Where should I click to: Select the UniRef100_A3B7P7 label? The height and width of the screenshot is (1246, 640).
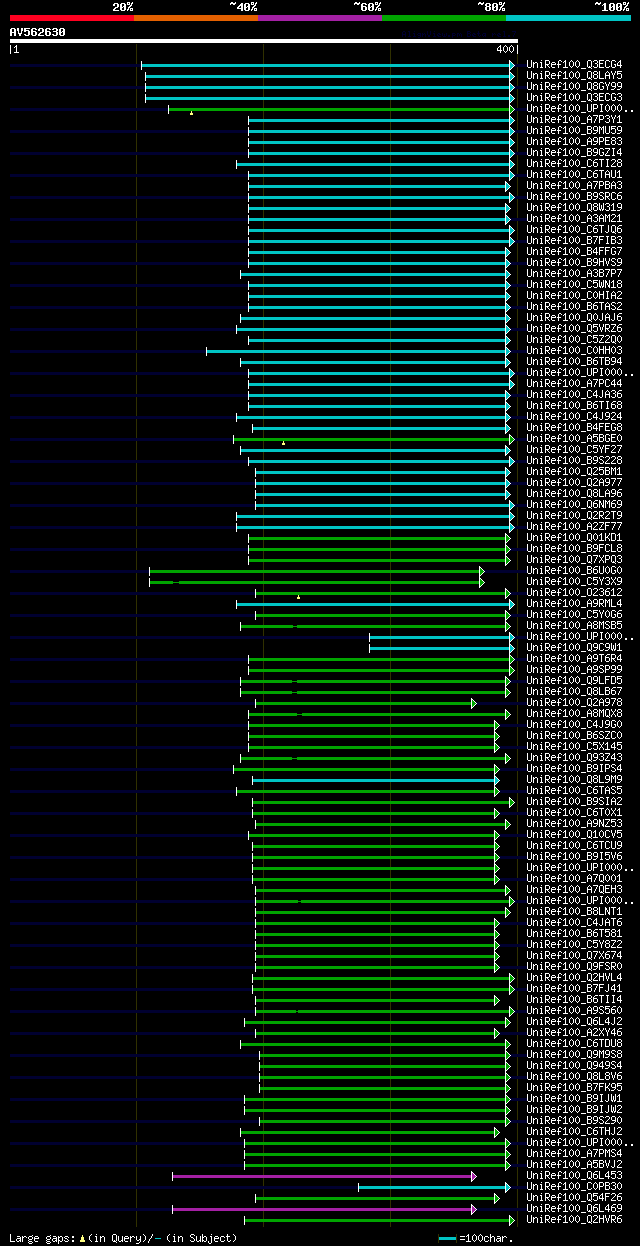coord(574,274)
